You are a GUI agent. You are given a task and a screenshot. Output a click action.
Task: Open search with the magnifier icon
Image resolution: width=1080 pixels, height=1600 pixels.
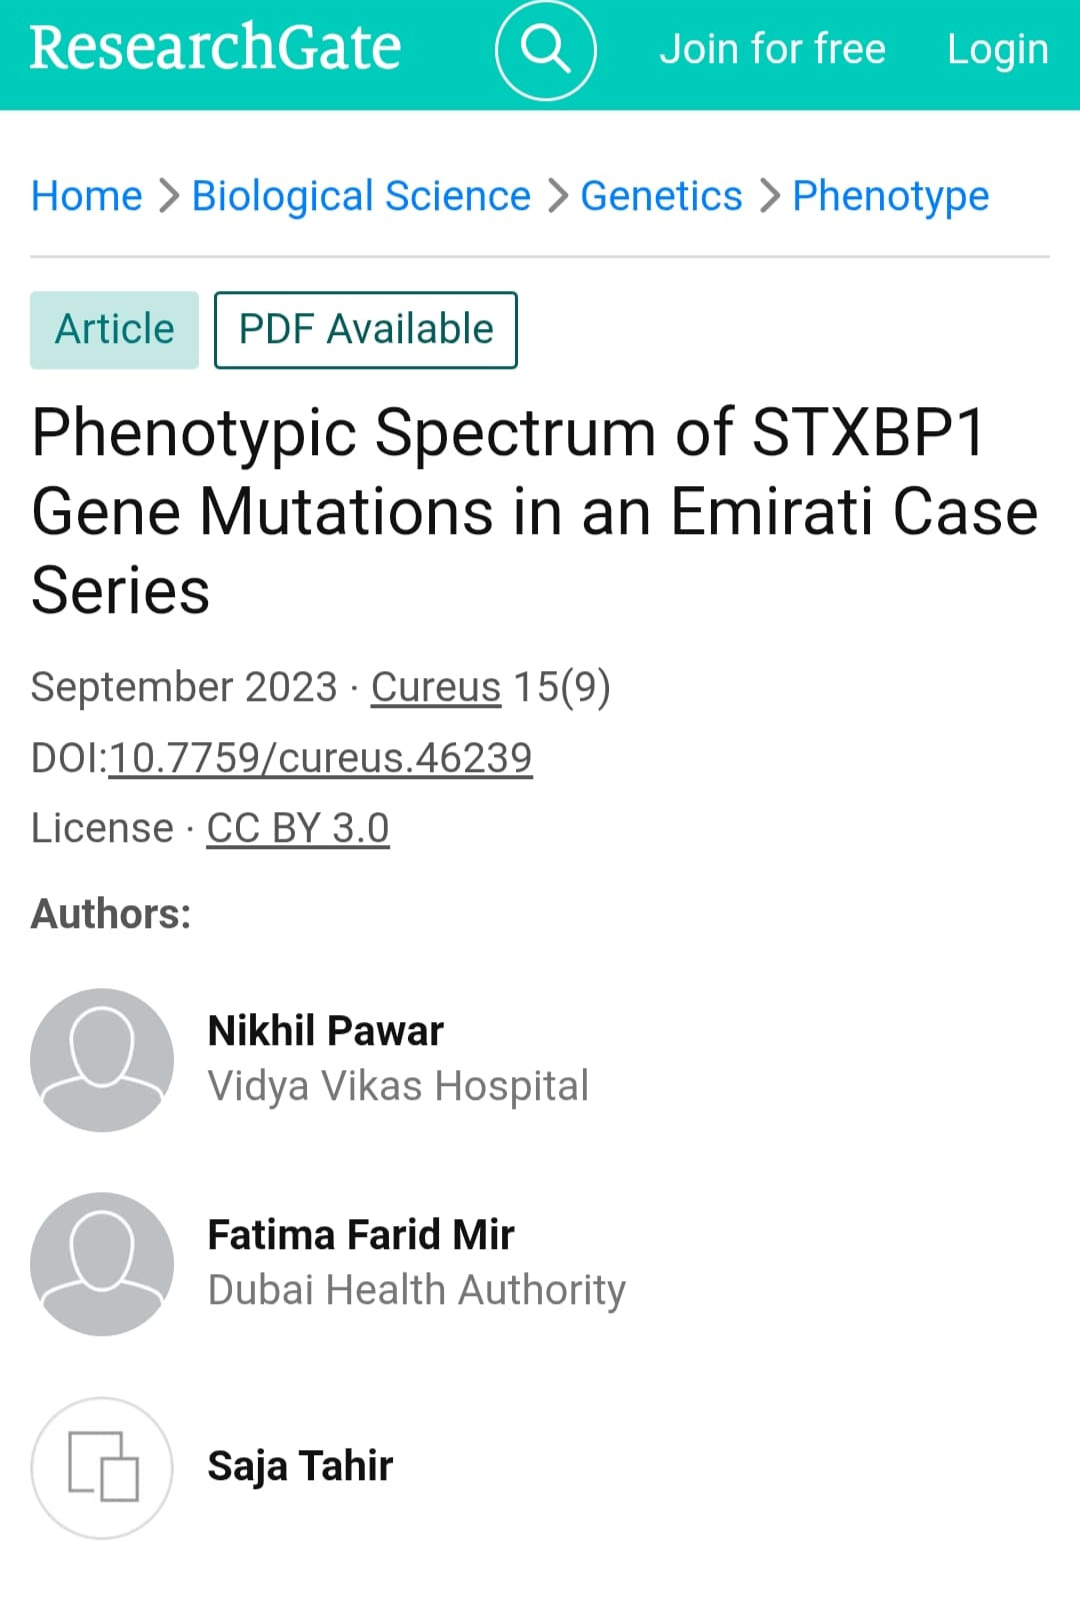tap(546, 49)
